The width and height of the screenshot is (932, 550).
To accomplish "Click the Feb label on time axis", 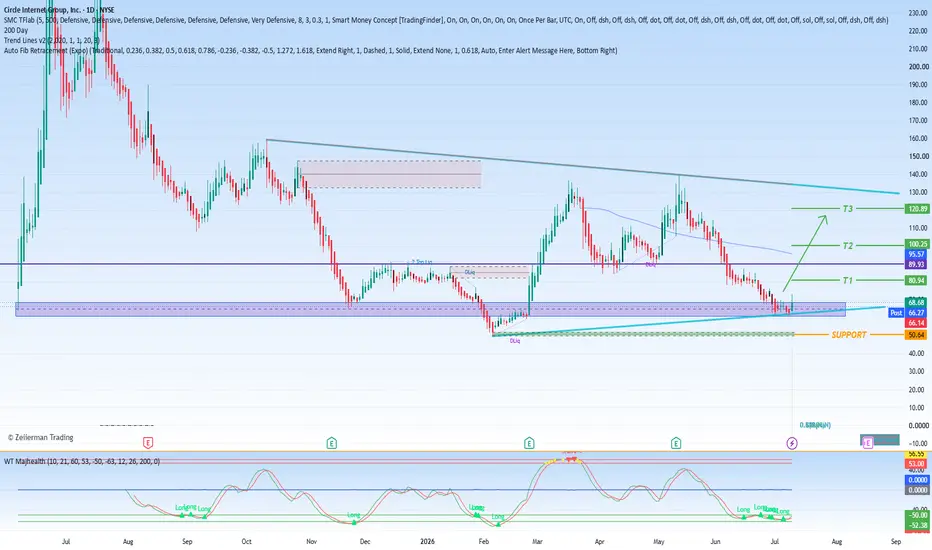I will pyautogui.click(x=484, y=542).
